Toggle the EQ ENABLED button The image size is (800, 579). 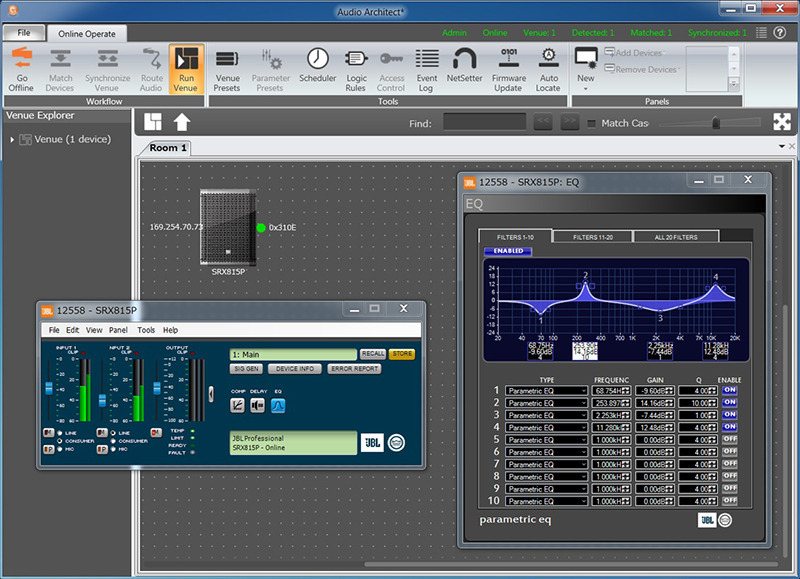pos(508,251)
